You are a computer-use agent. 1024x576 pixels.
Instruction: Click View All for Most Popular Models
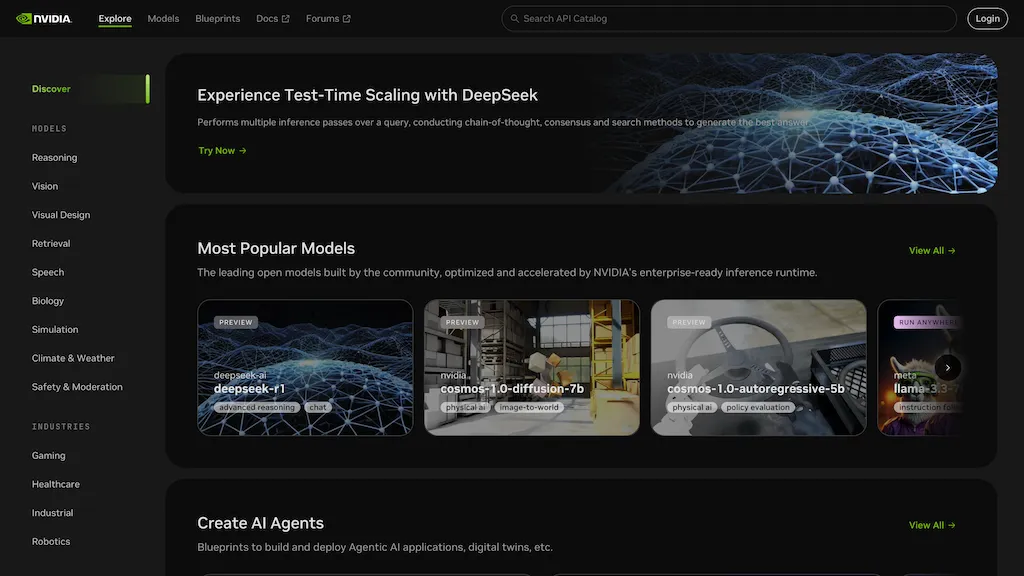coord(932,251)
